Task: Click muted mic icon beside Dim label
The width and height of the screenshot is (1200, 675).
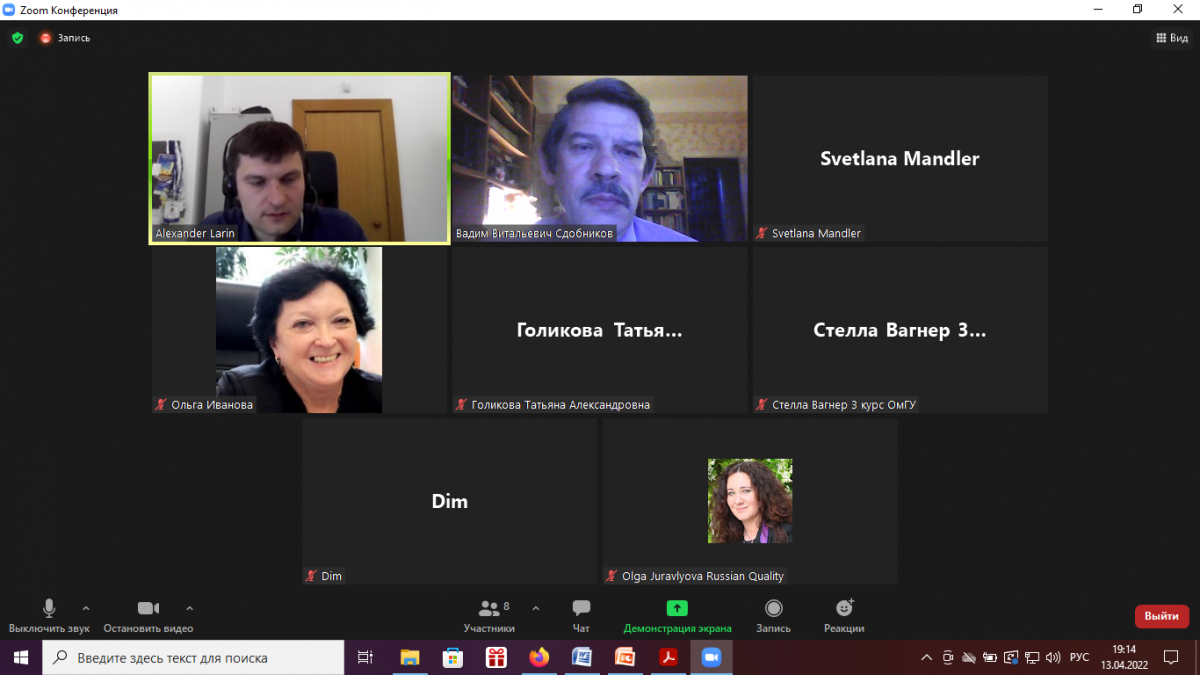Action: 311,576
